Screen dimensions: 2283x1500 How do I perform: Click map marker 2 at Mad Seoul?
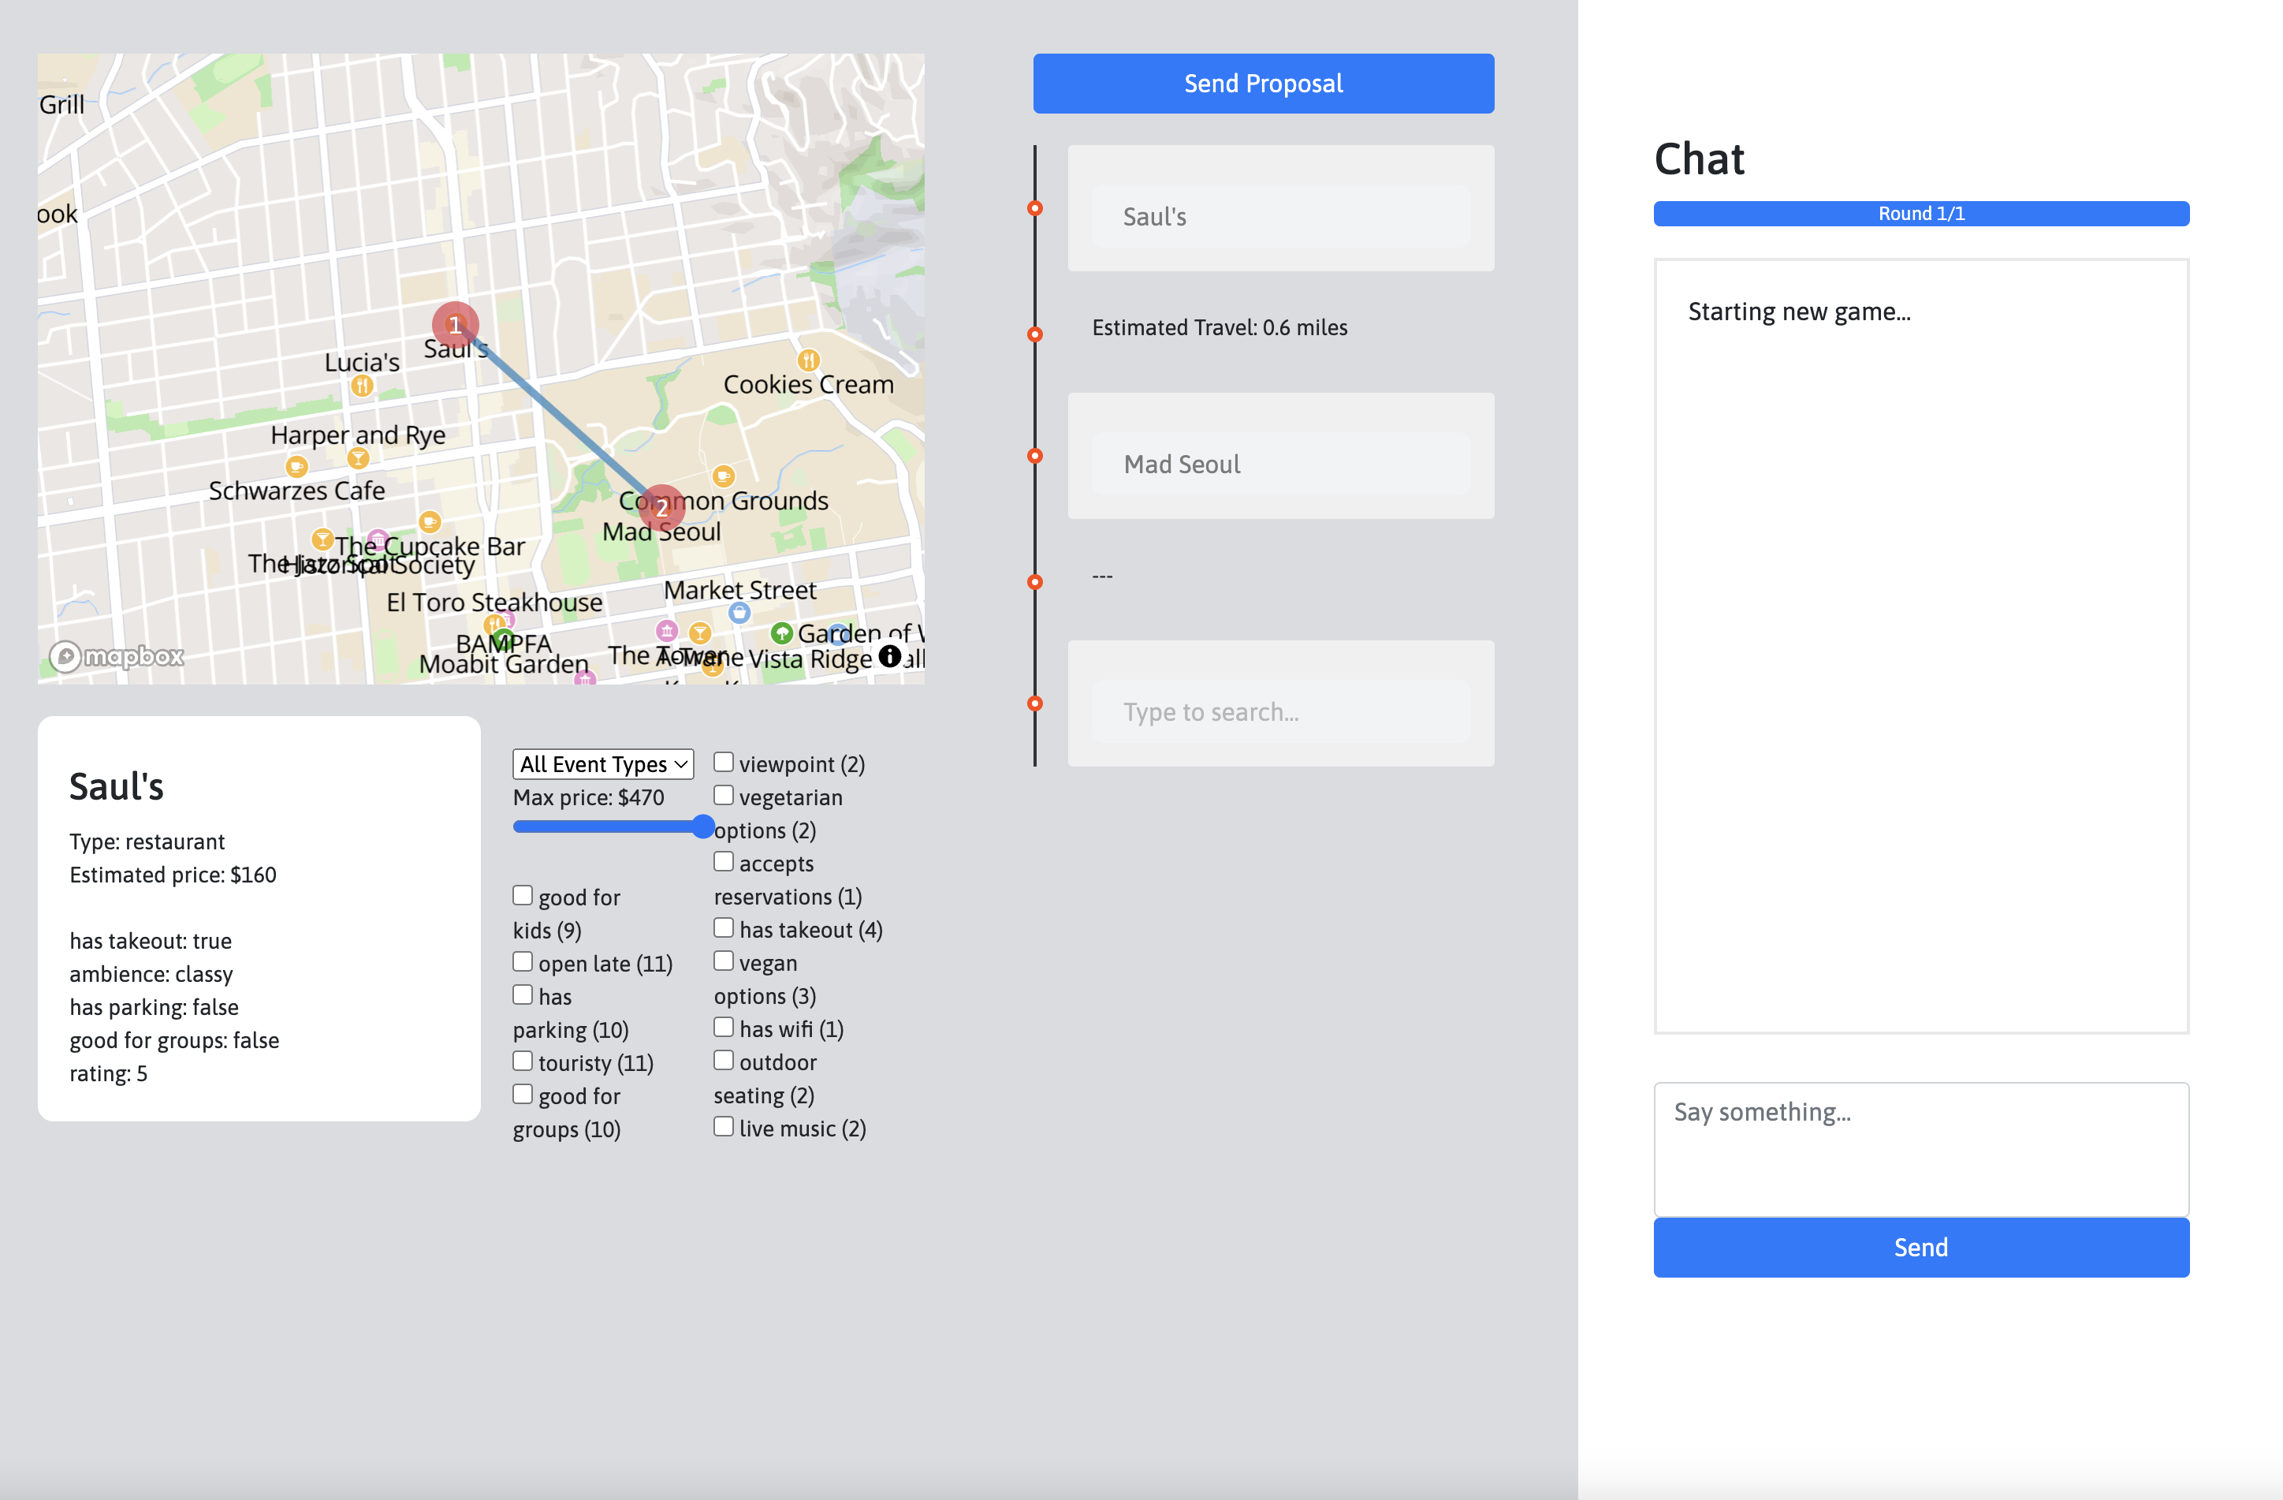[x=661, y=507]
